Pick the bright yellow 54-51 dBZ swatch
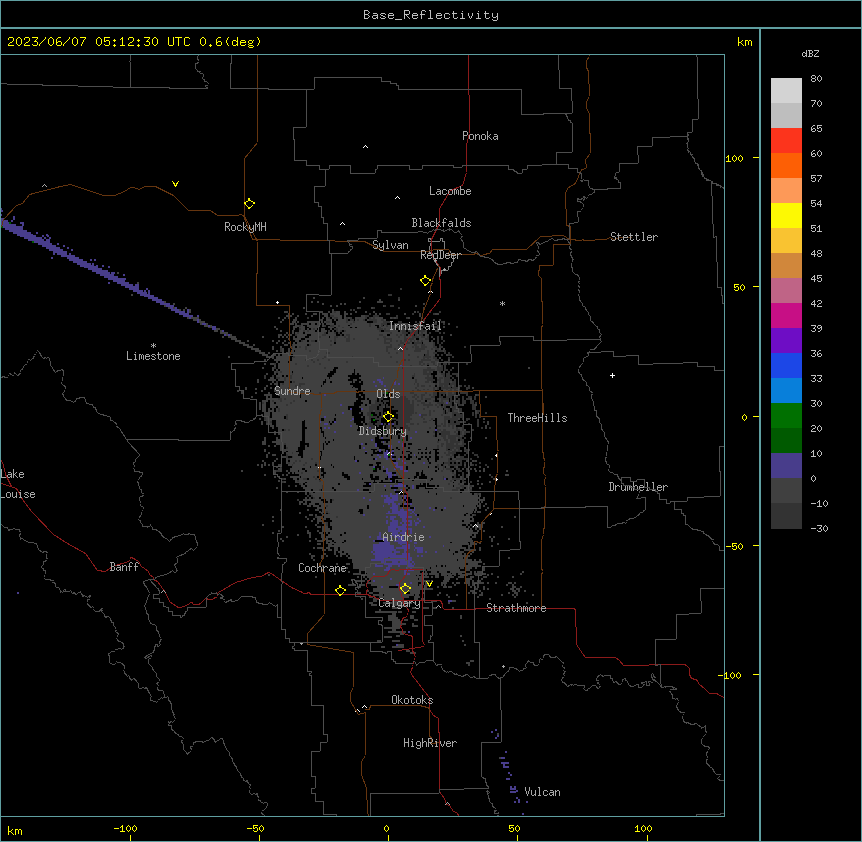Viewport: 862px width, 842px height. click(786, 215)
